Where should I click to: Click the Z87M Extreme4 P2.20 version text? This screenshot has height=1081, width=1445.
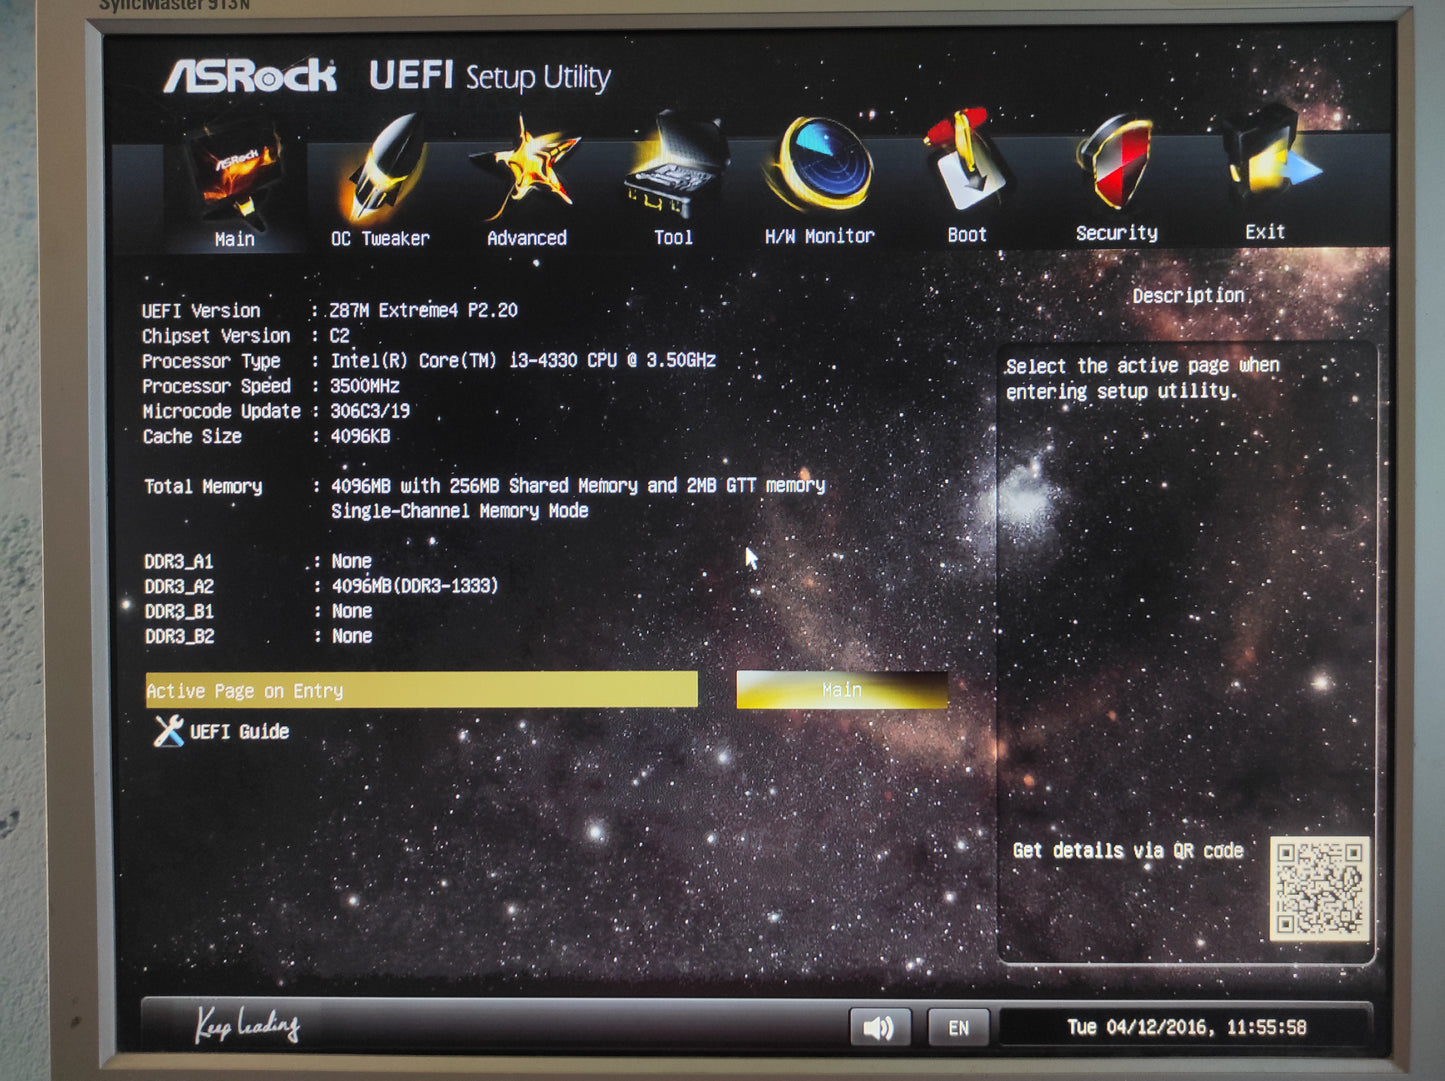[424, 310]
